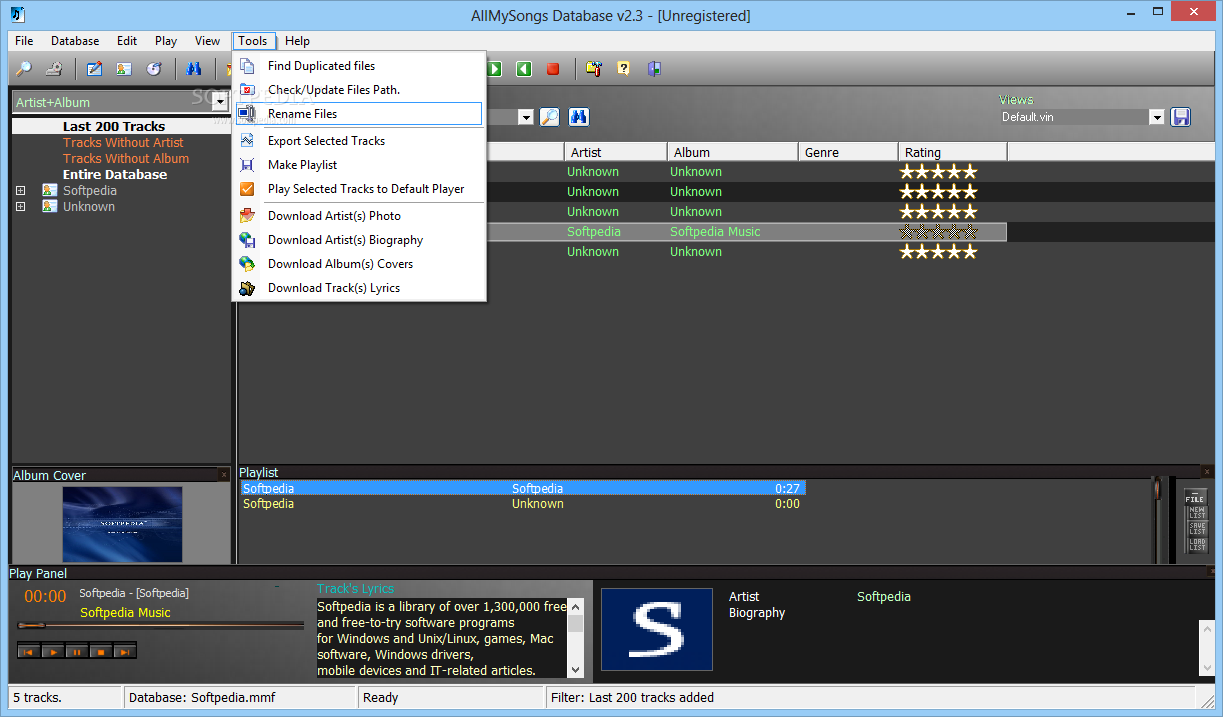The image size is (1223, 717).
Task: Select Last 200 Tracks in tree
Action: coord(114,127)
